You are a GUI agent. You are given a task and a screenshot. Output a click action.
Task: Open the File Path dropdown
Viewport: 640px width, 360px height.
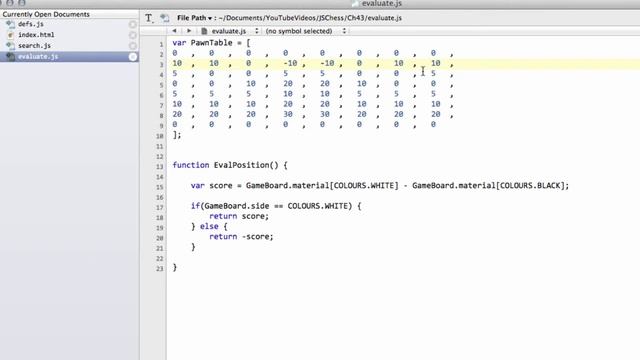click(x=194, y=18)
